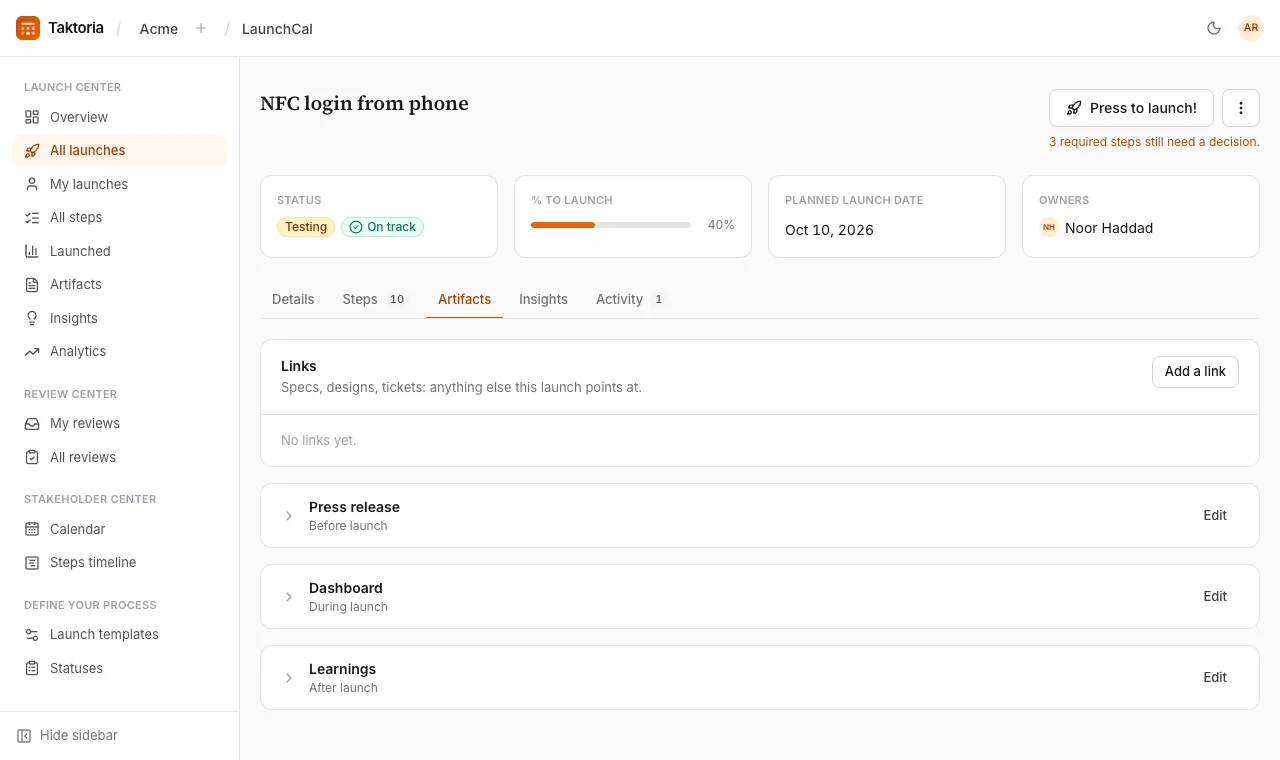Click the Insights lightbulb icon in the sidebar

coord(32,318)
